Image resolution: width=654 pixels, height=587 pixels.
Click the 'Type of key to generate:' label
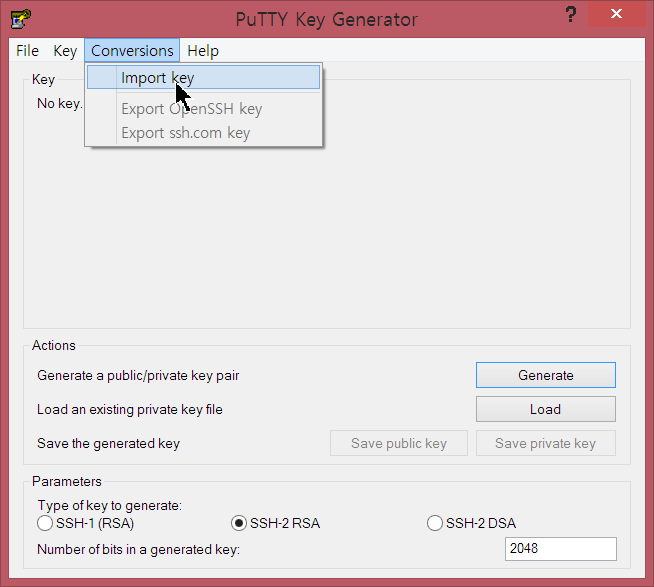[x=110, y=506]
